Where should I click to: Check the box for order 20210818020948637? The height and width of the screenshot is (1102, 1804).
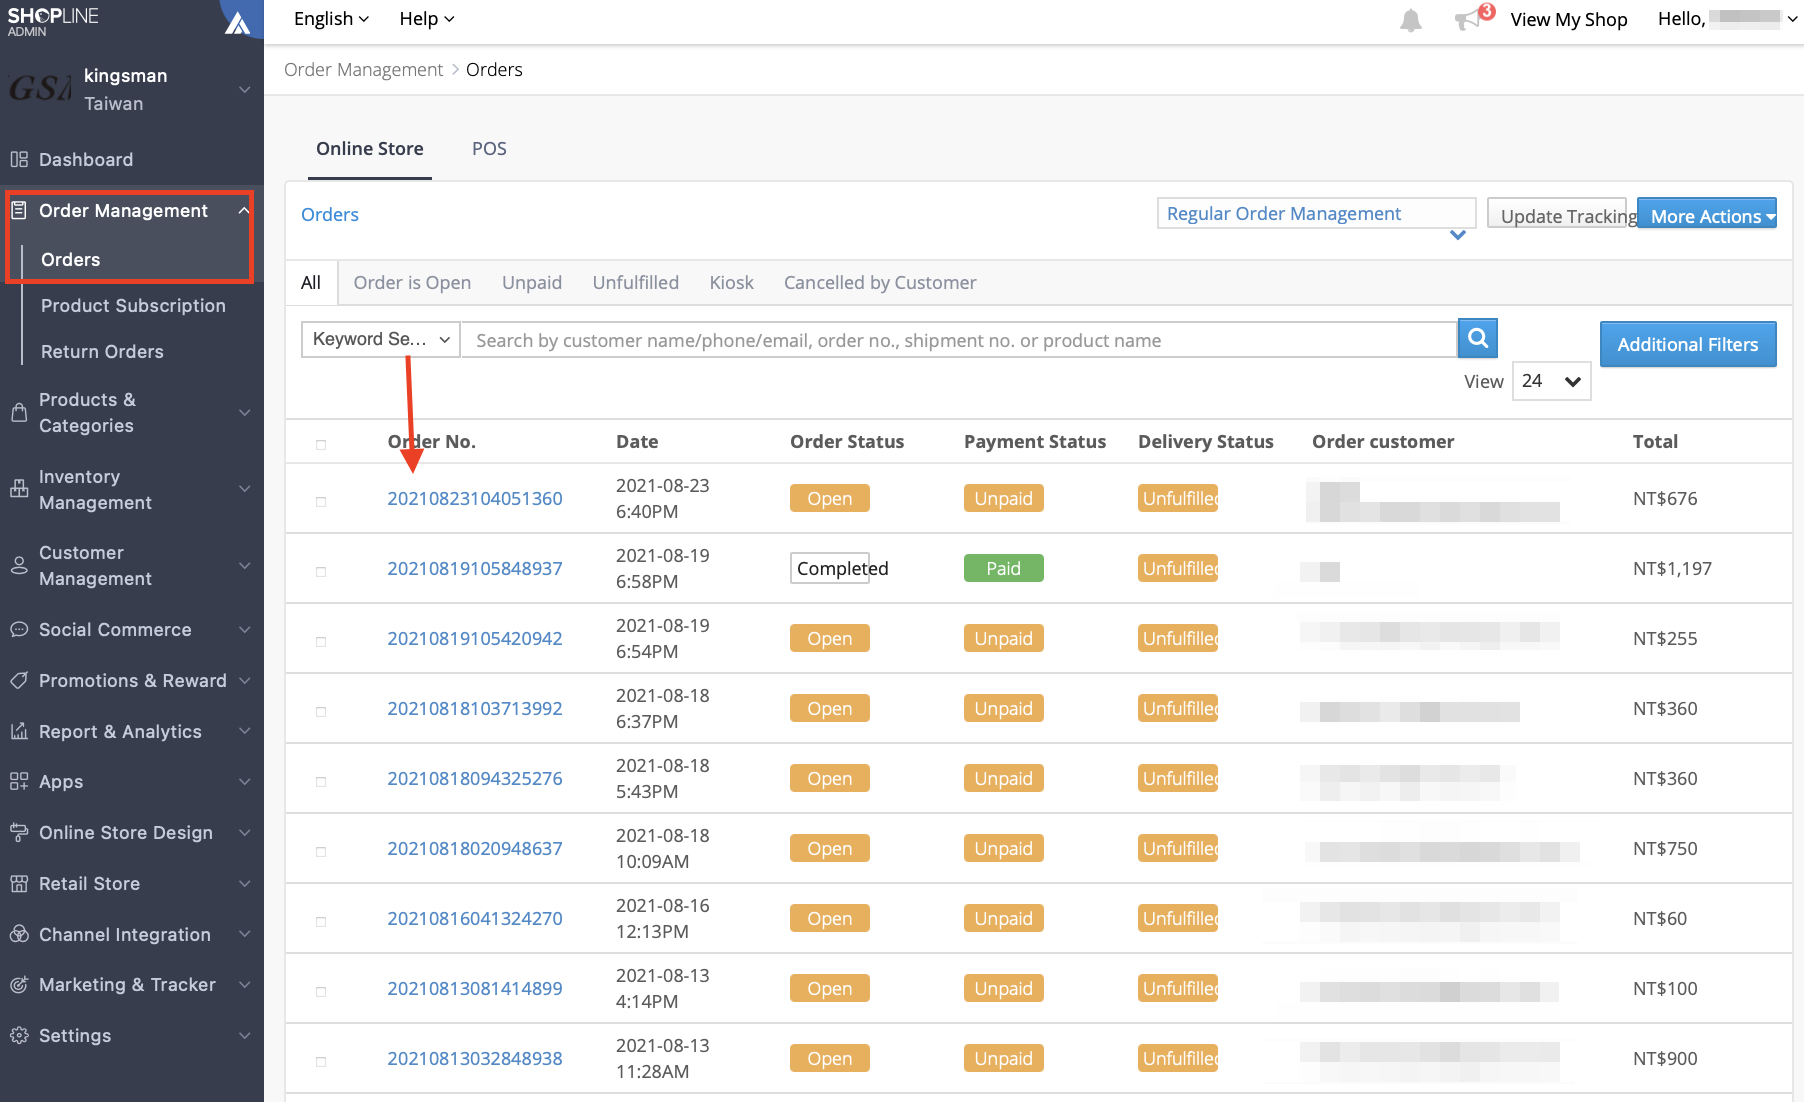[x=321, y=851]
